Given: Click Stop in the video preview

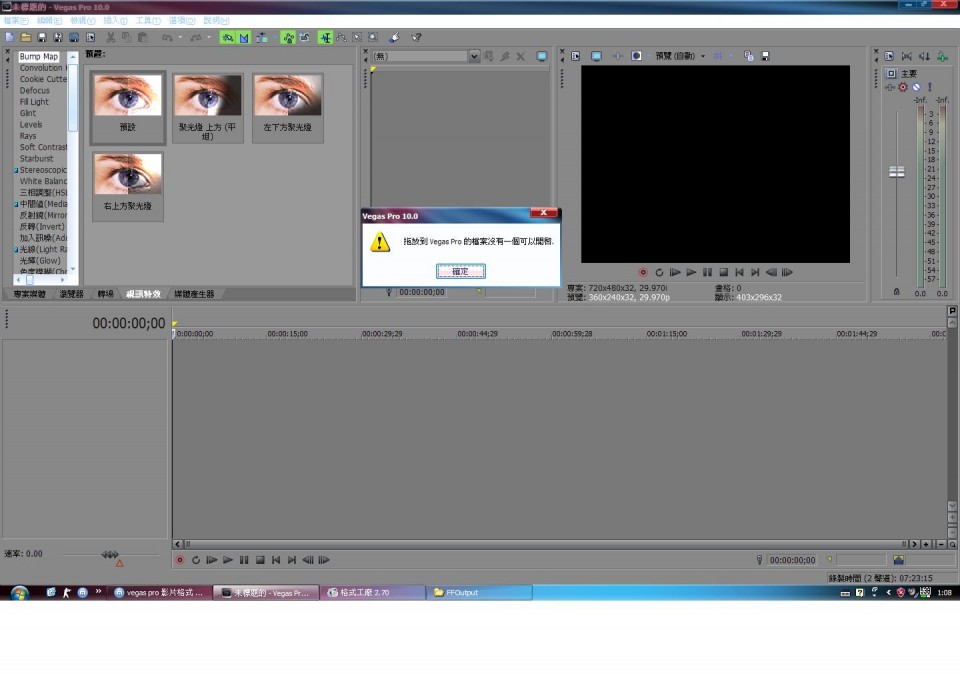Looking at the screenshot, I should [x=723, y=272].
